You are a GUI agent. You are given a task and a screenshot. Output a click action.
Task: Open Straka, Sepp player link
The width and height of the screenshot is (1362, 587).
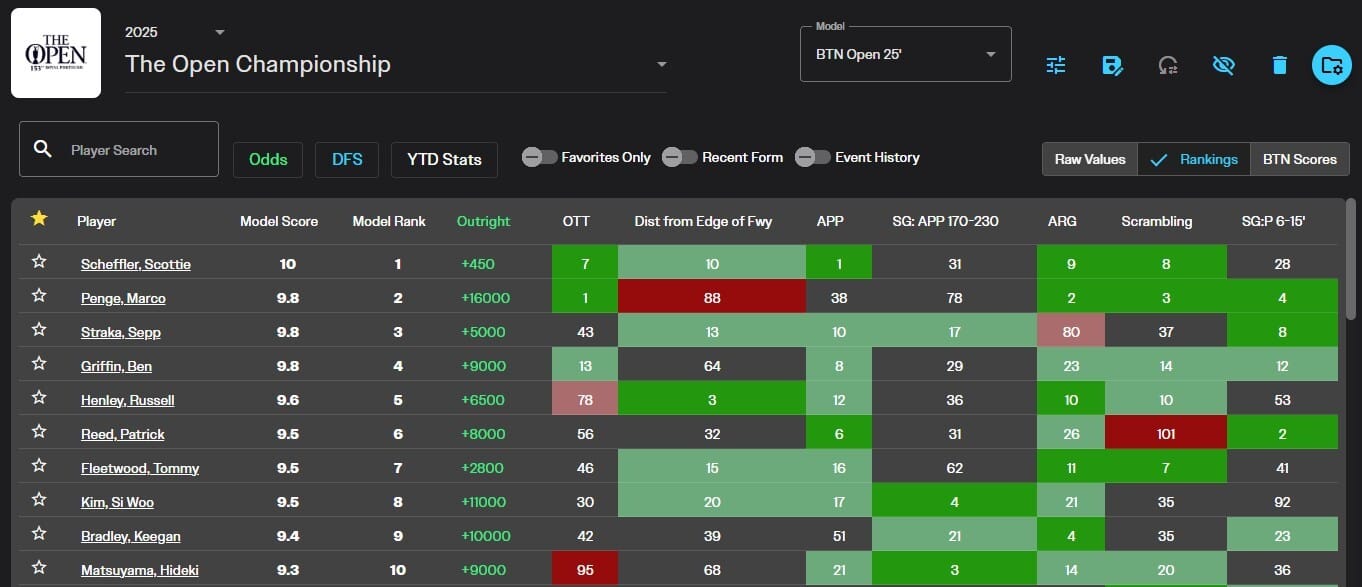(121, 332)
